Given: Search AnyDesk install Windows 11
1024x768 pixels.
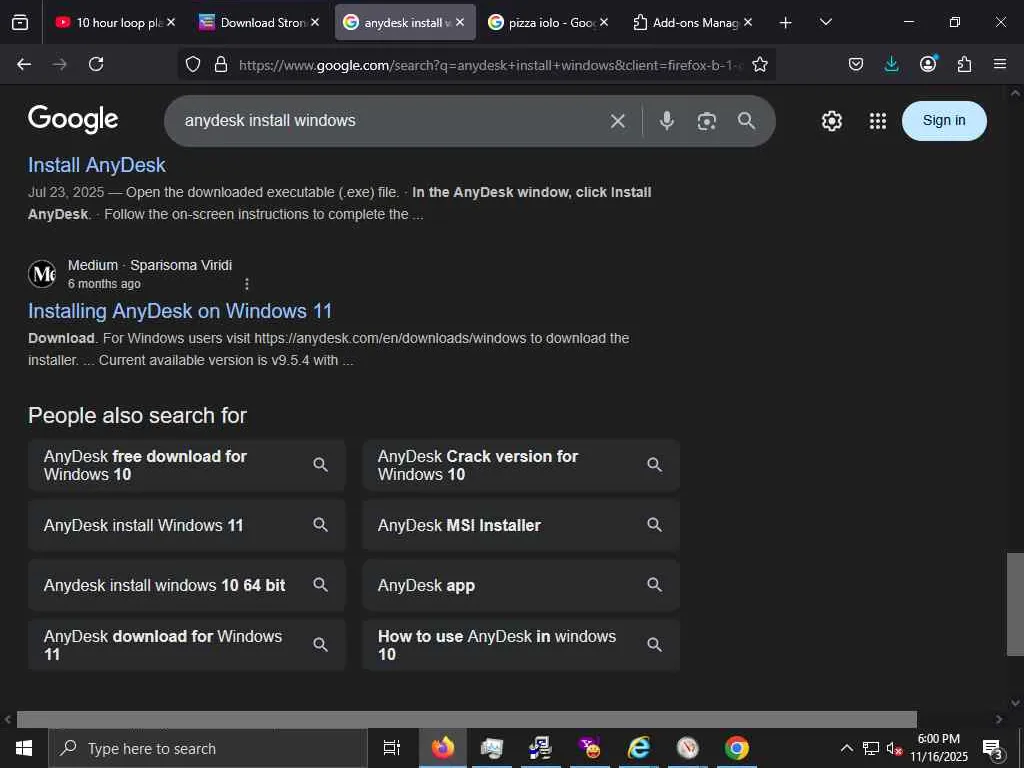Looking at the screenshot, I should (x=187, y=525).
